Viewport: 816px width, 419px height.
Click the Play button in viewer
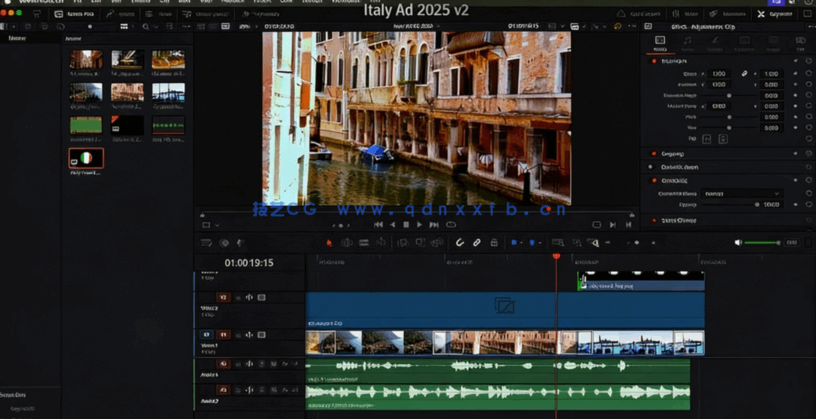419,225
